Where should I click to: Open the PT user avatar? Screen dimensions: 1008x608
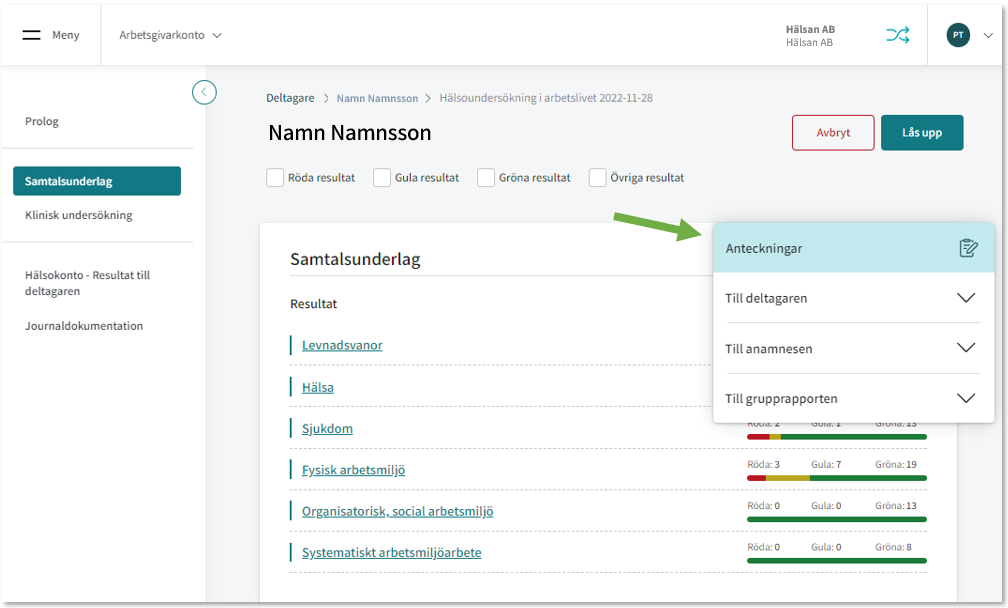958,35
